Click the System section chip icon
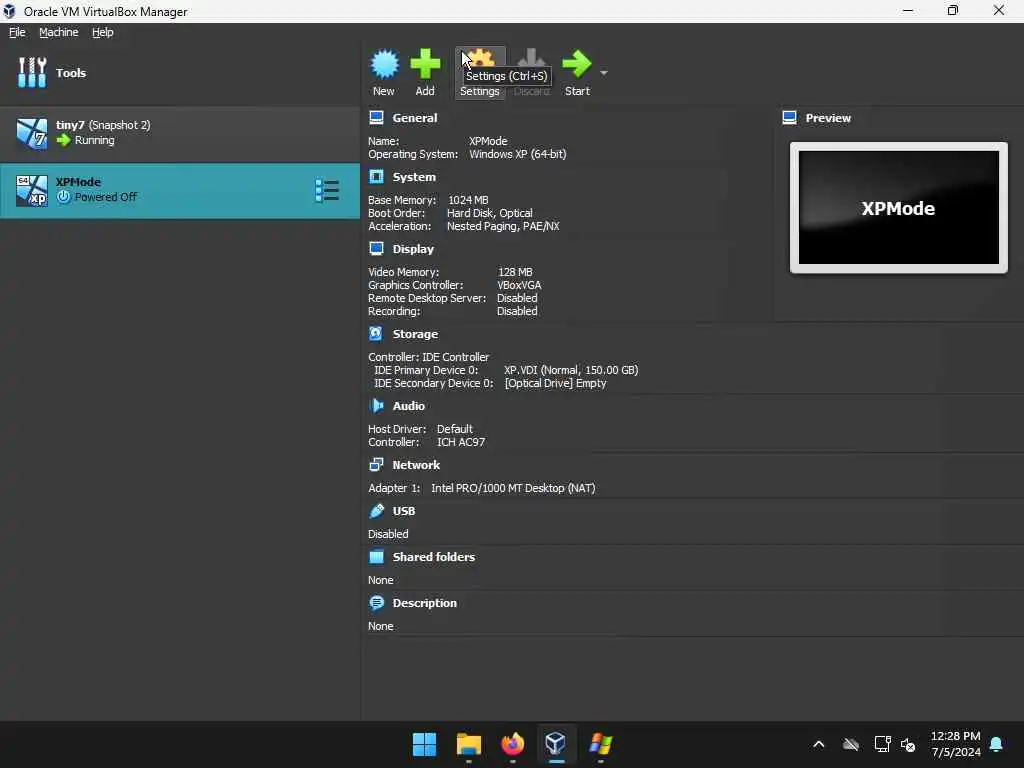1024x768 pixels. click(x=376, y=176)
